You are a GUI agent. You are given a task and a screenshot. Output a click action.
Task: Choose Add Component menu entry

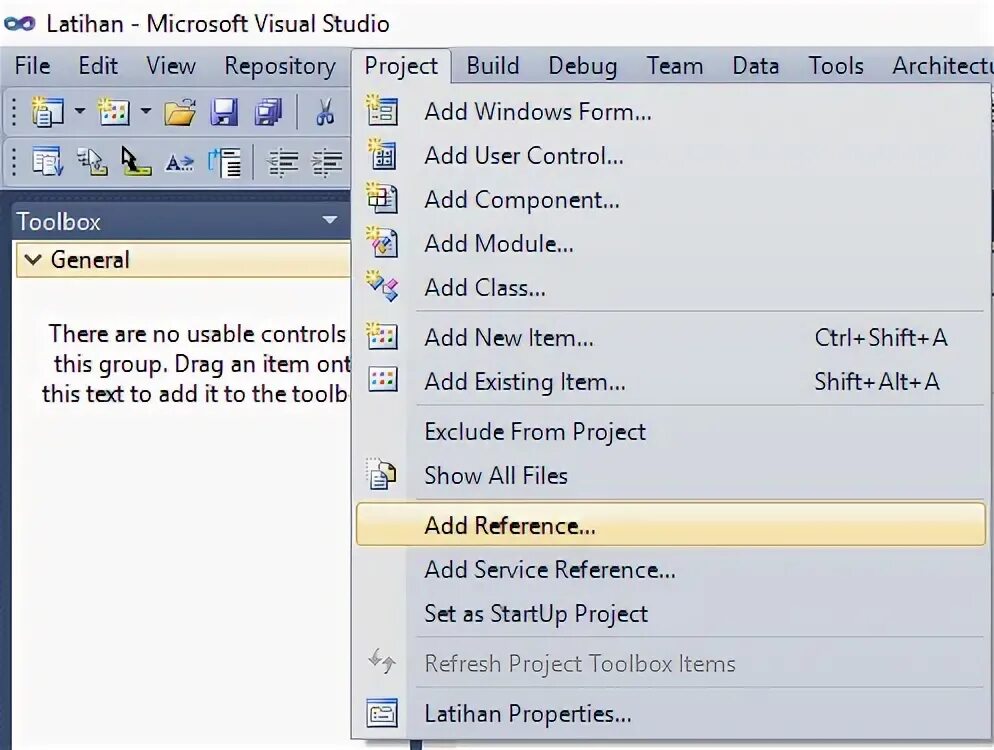point(671,200)
